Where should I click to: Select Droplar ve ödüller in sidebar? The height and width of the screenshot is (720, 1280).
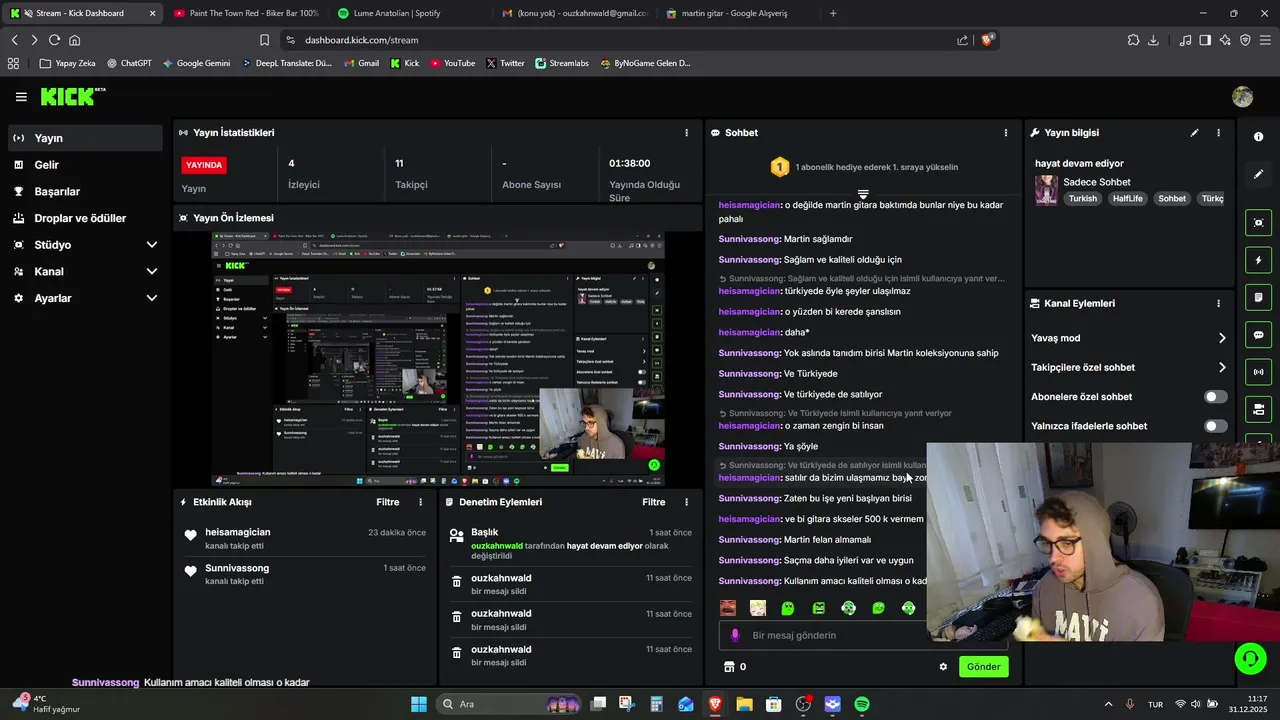click(85, 218)
